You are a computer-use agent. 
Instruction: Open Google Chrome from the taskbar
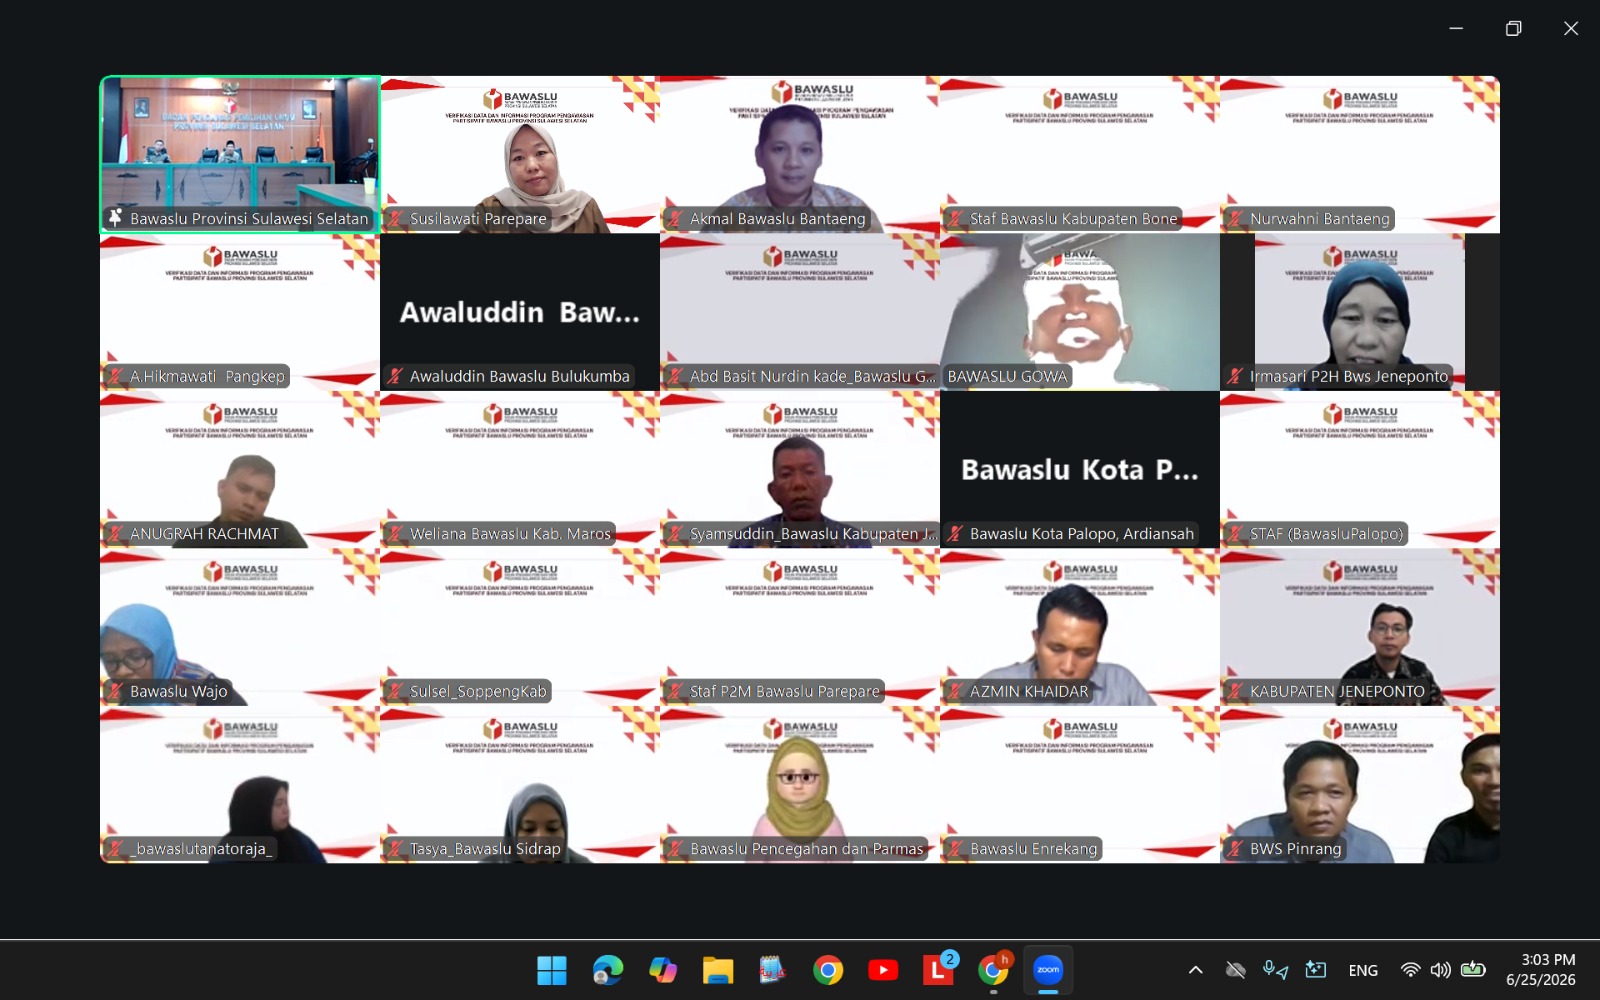click(x=827, y=970)
